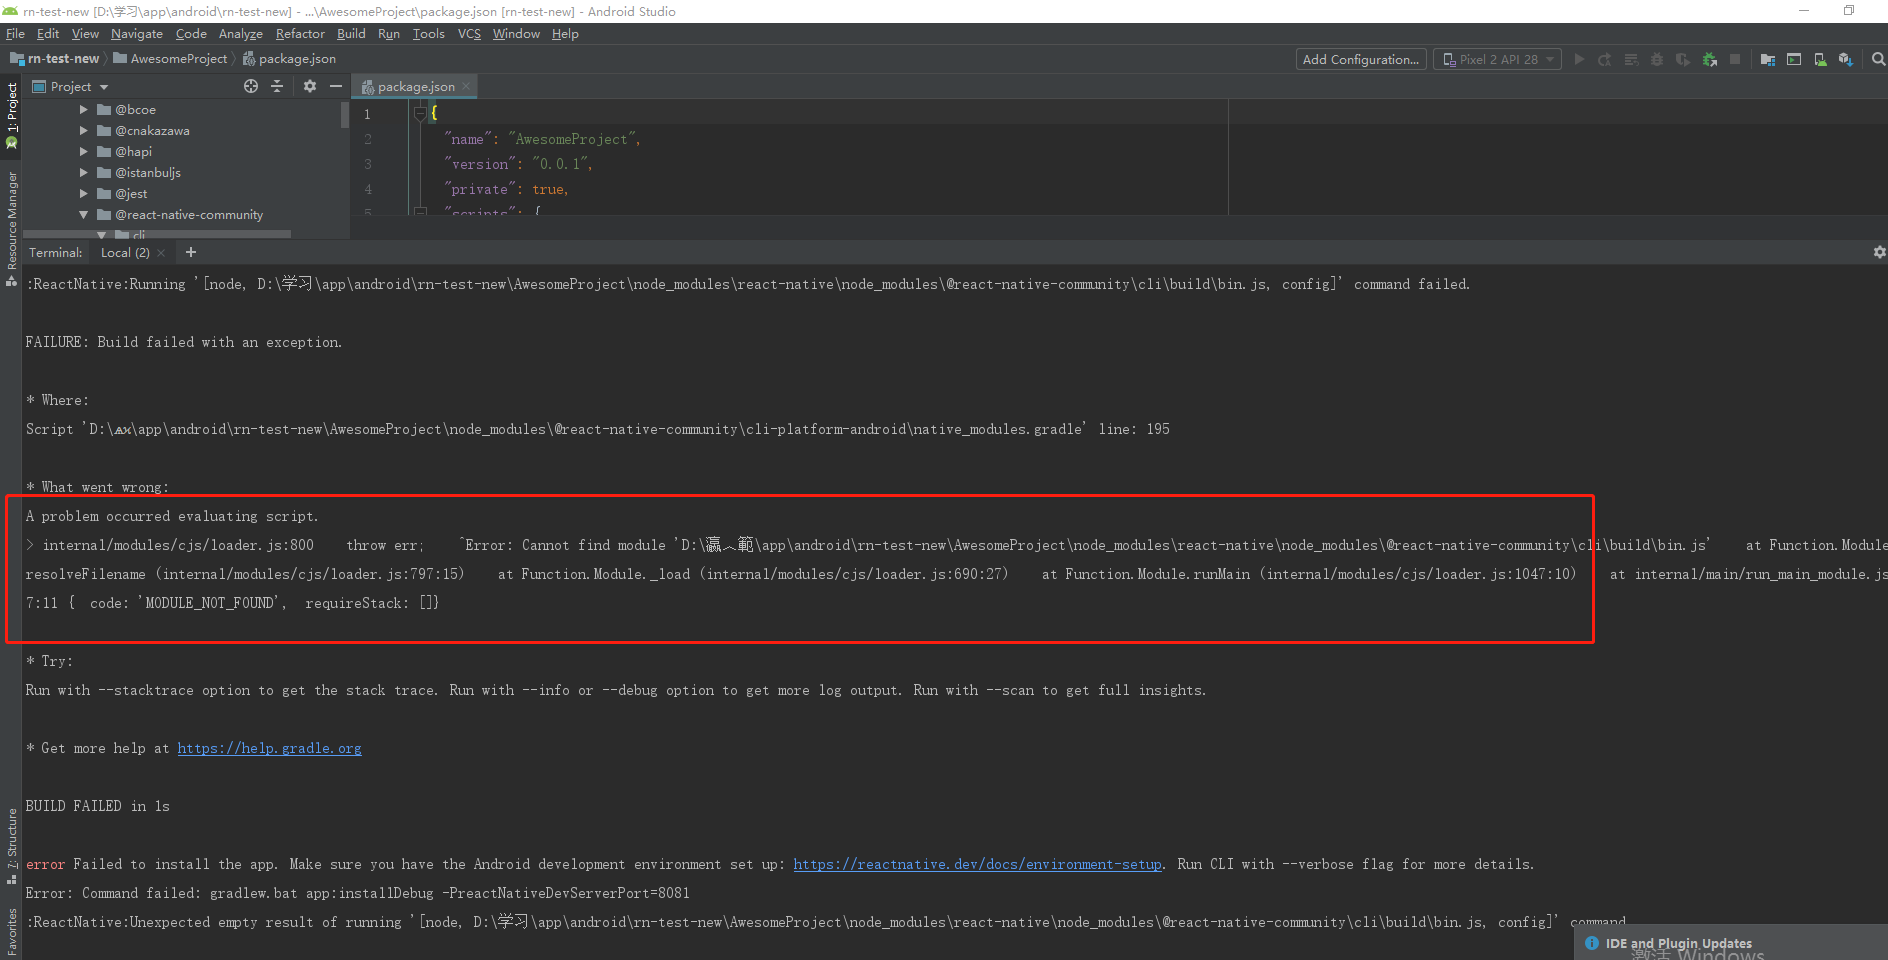Toggle the Structure side tool window
The height and width of the screenshot is (960, 1888).
point(11,846)
